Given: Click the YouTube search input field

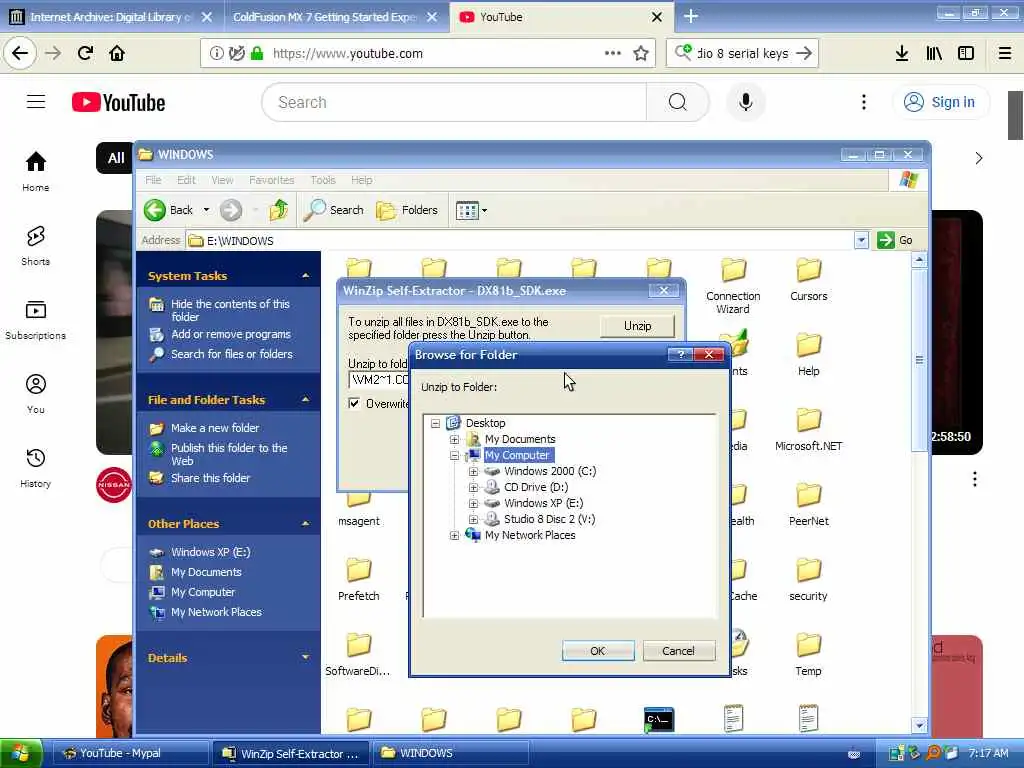Looking at the screenshot, I should pyautogui.click(x=454, y=102).
